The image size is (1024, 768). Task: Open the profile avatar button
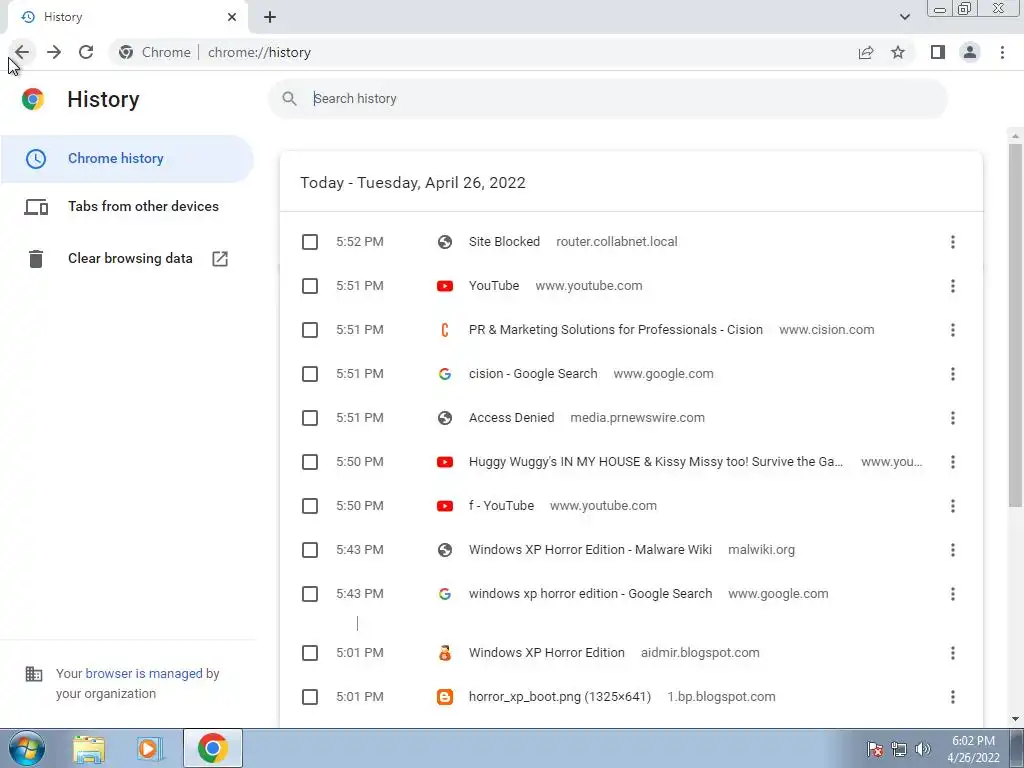click(x=970, y=52)
